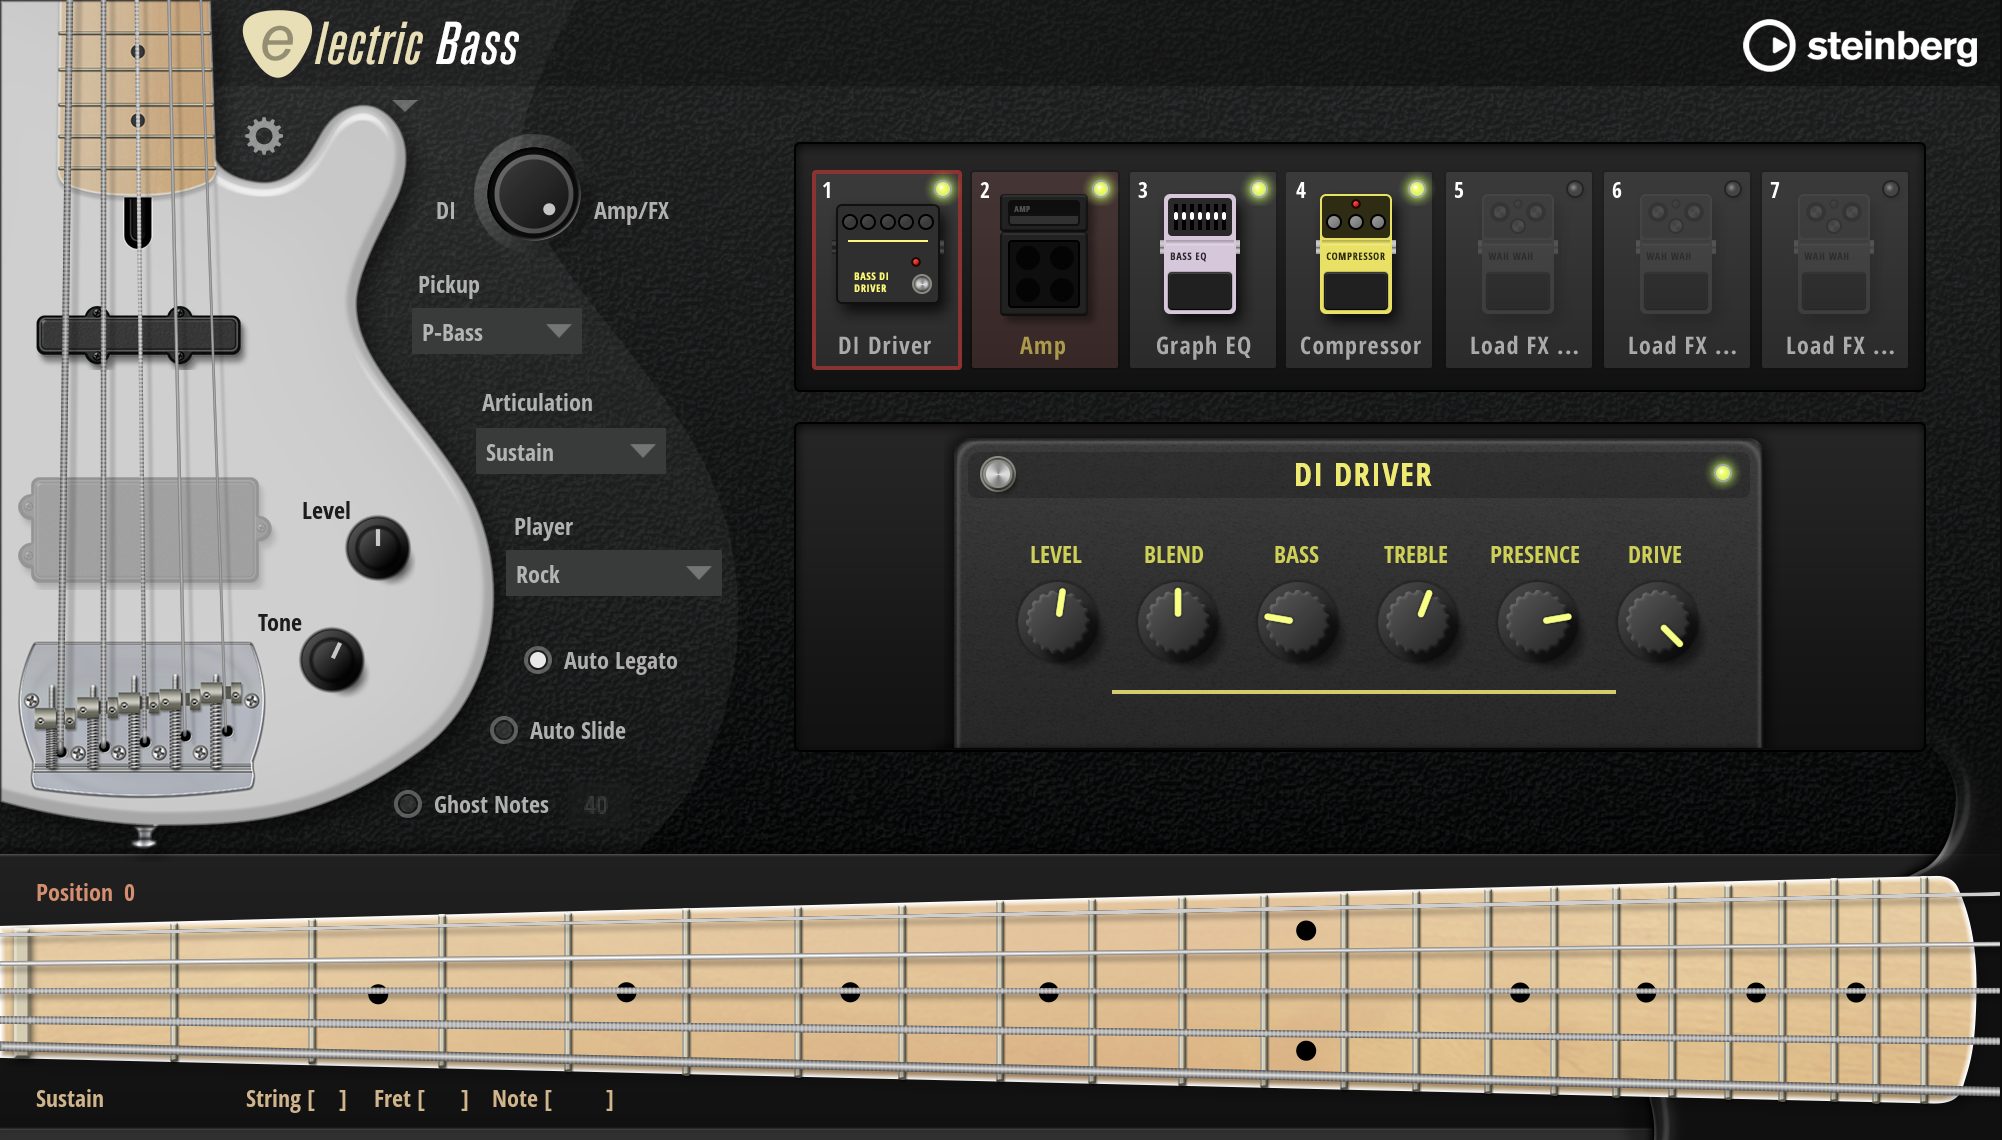Click the DI/Amp-FX mix knob

tap(532, 193)
